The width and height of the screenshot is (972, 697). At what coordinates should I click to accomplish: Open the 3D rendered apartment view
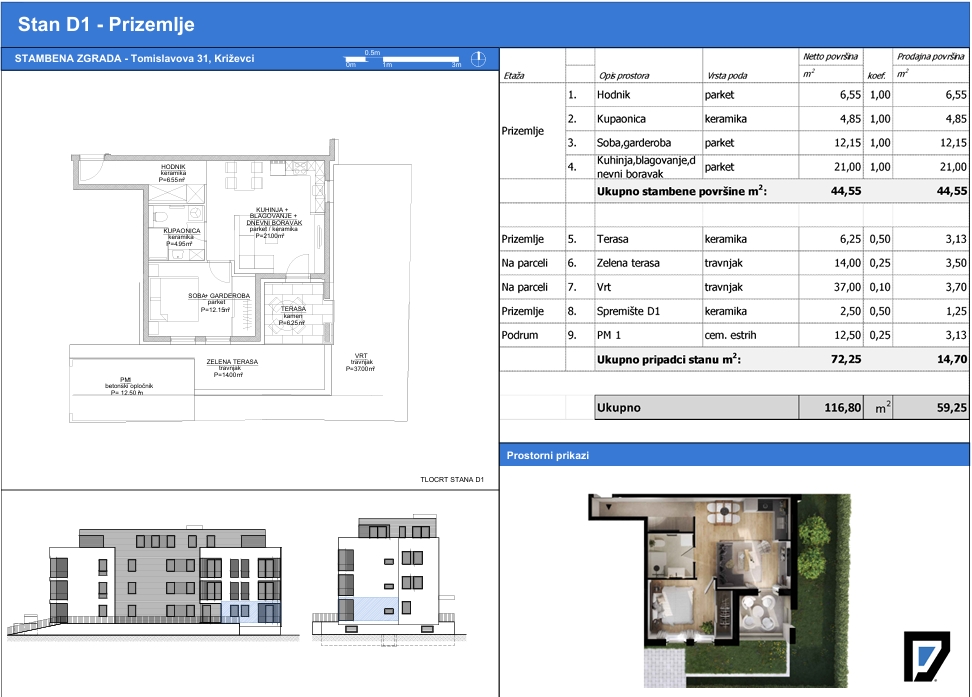coord(719,590)
